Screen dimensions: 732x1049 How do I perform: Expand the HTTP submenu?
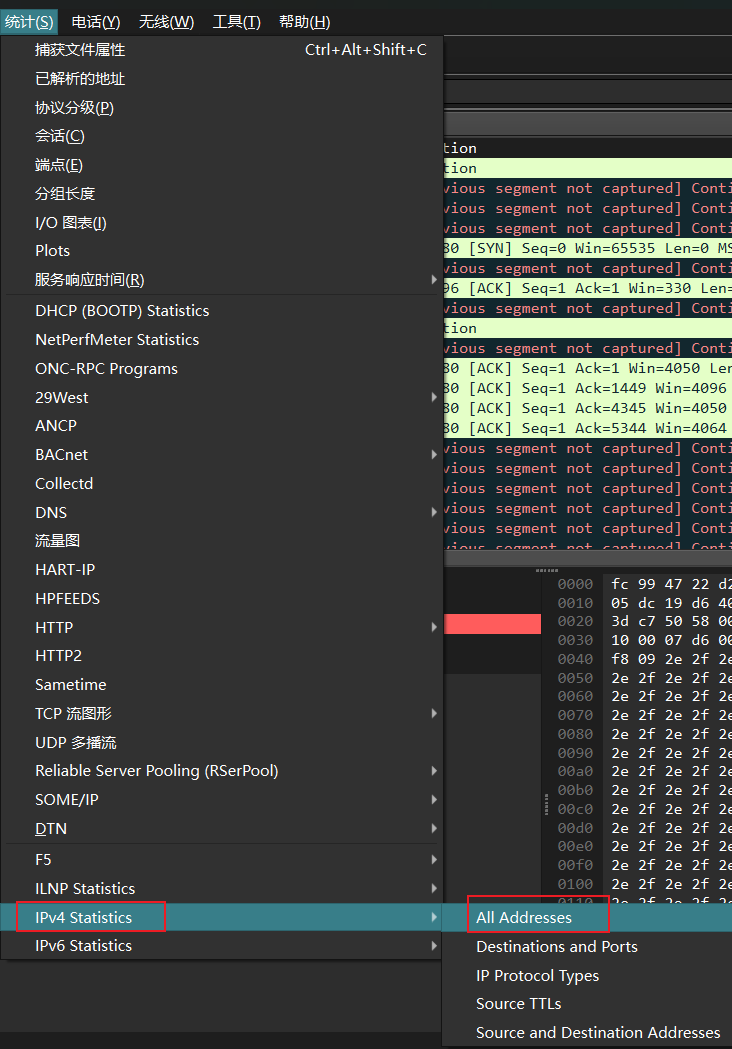pos(221,627)
